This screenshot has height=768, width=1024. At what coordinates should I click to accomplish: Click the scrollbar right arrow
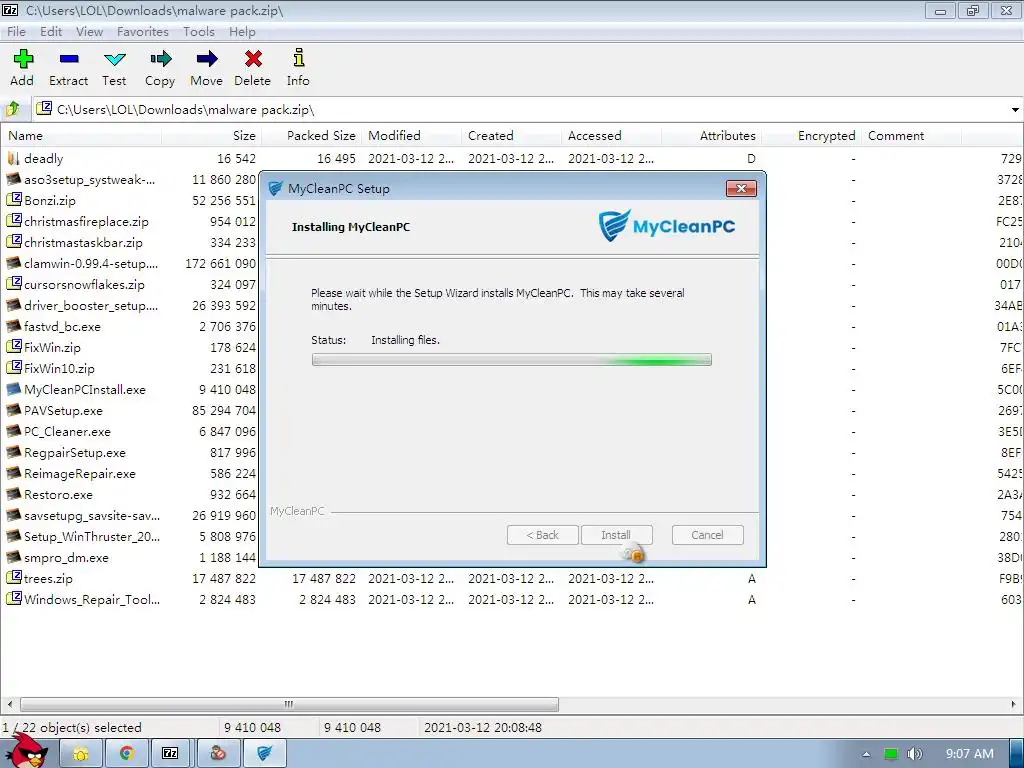coord(1014,704)
